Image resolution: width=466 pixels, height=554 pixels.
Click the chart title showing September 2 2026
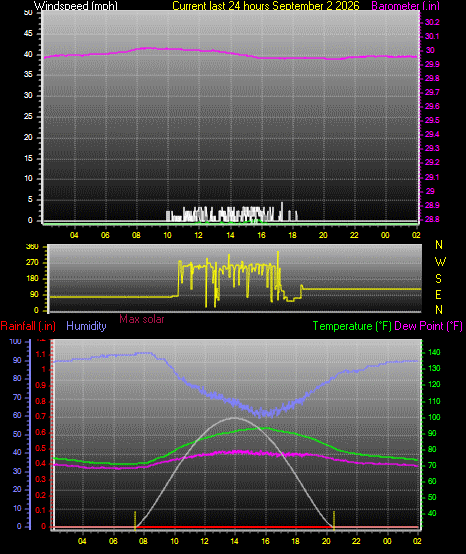click(x=266, y=6)
